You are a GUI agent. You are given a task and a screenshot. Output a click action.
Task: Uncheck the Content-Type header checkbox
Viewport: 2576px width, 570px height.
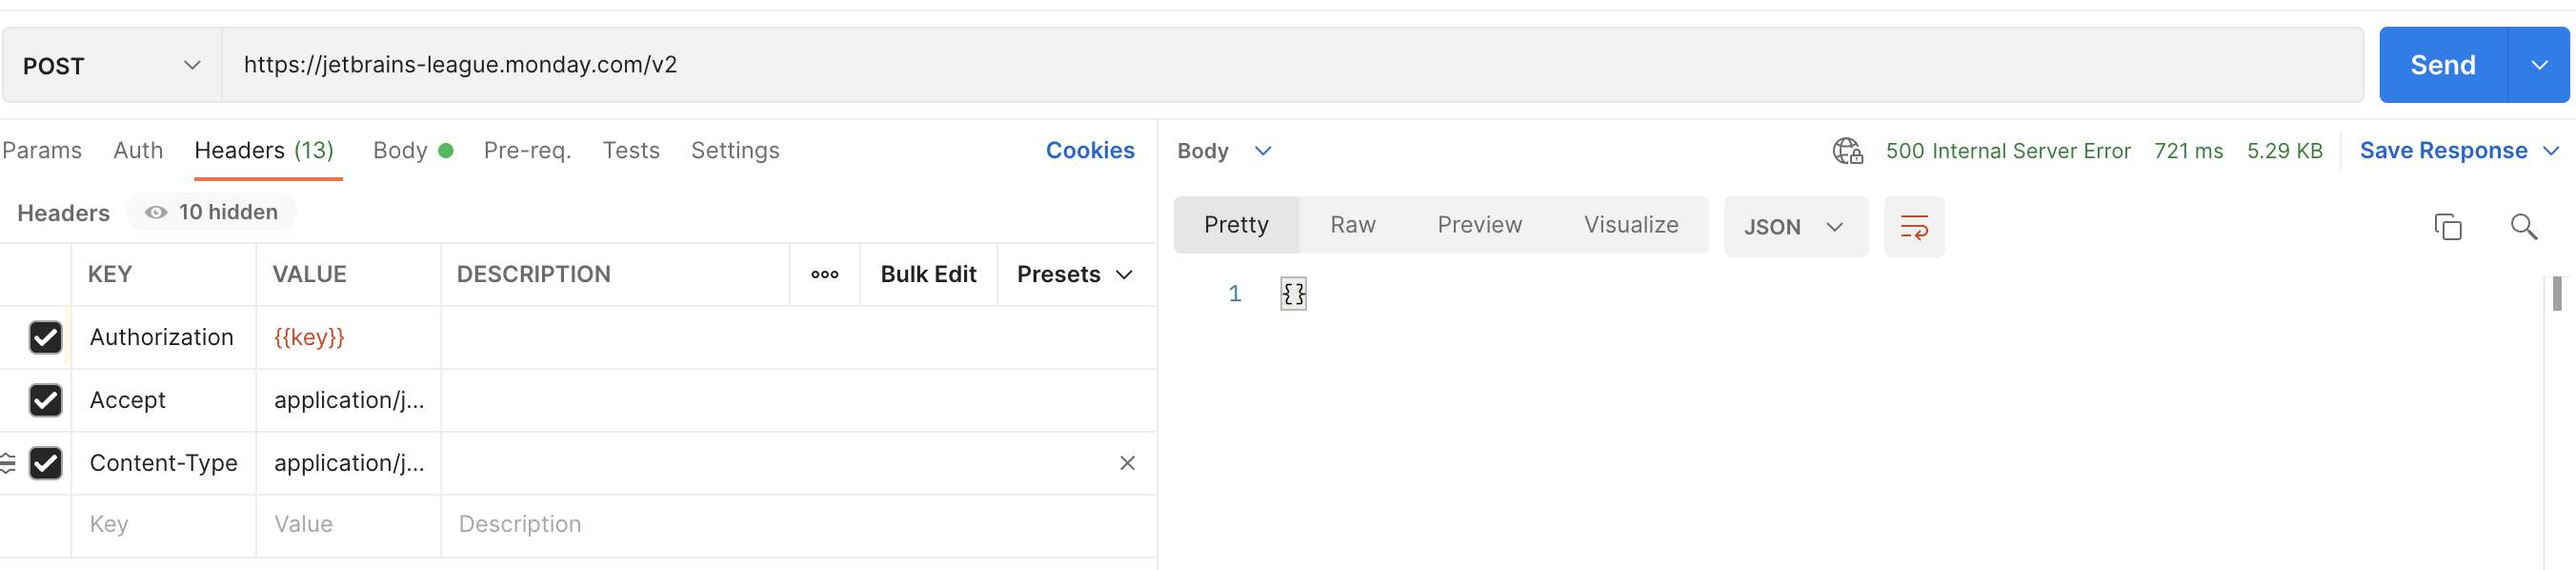(46, 463)
